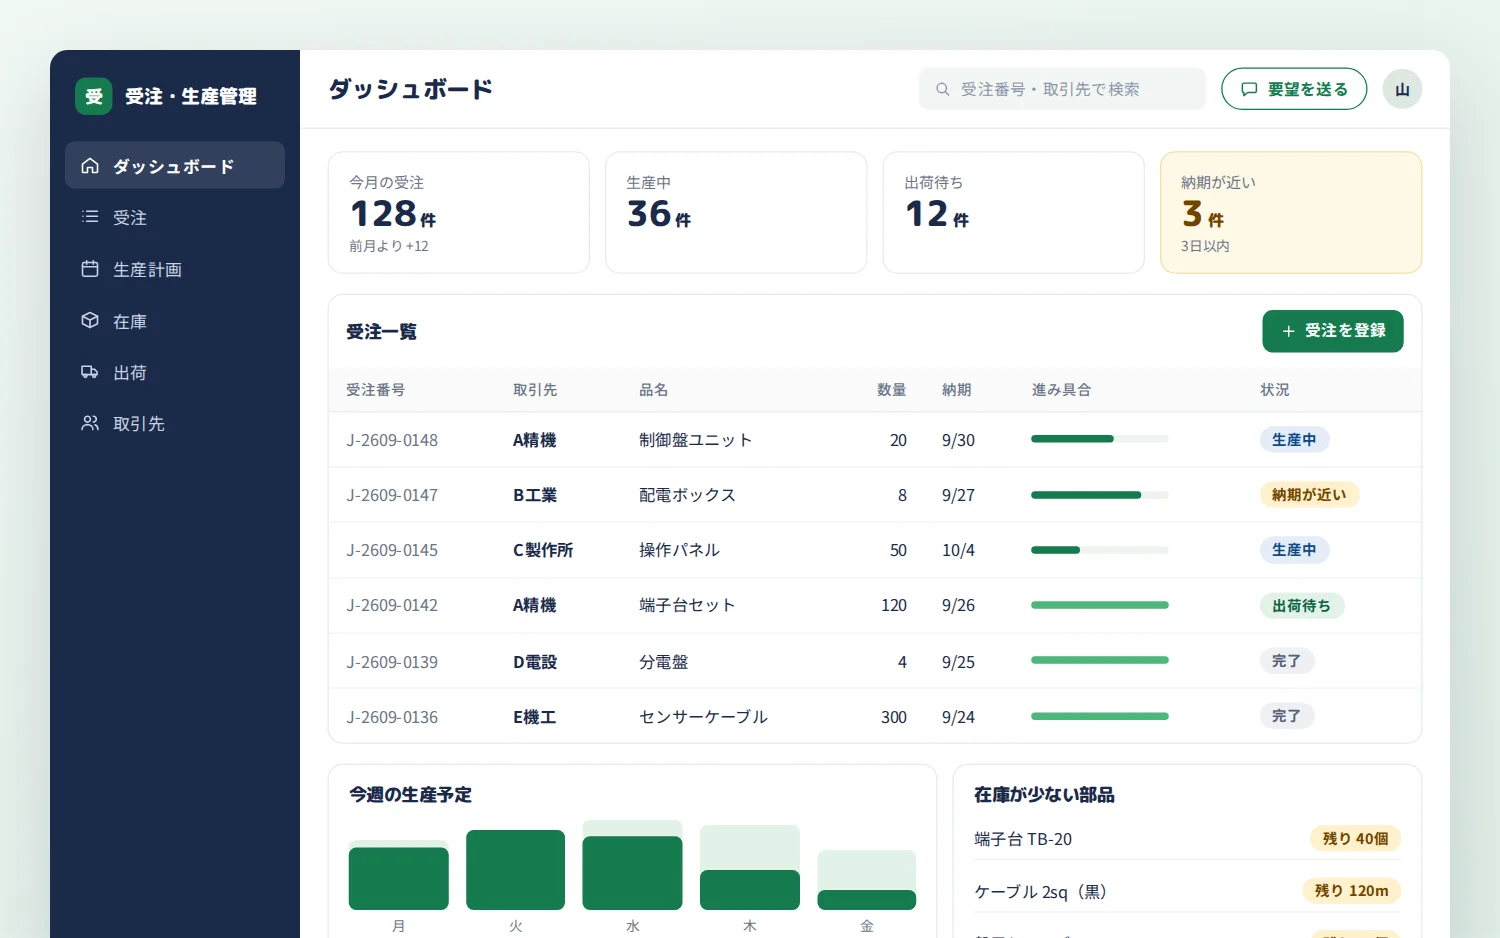This screenshot has height=938, width=1500.
Task: Click the 完了 badge for J-2609-0136
Action: [1286, 716]
